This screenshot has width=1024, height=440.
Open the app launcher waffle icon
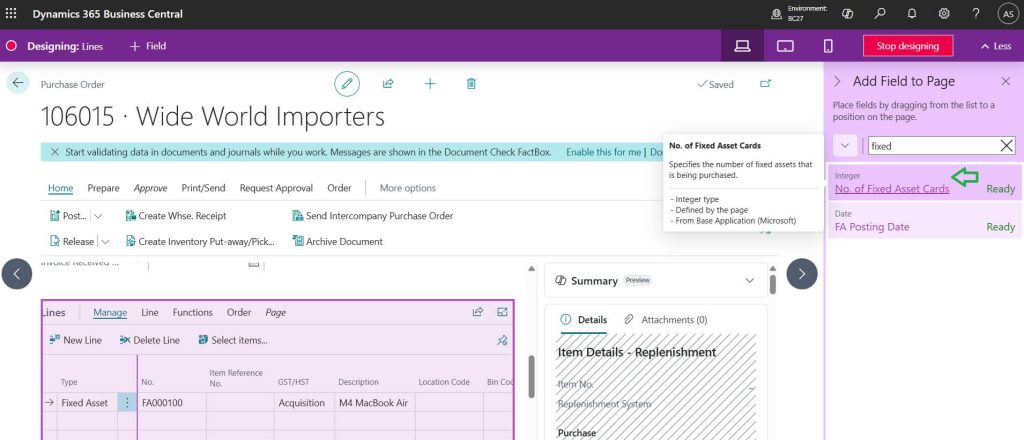(x=12, y=14)
